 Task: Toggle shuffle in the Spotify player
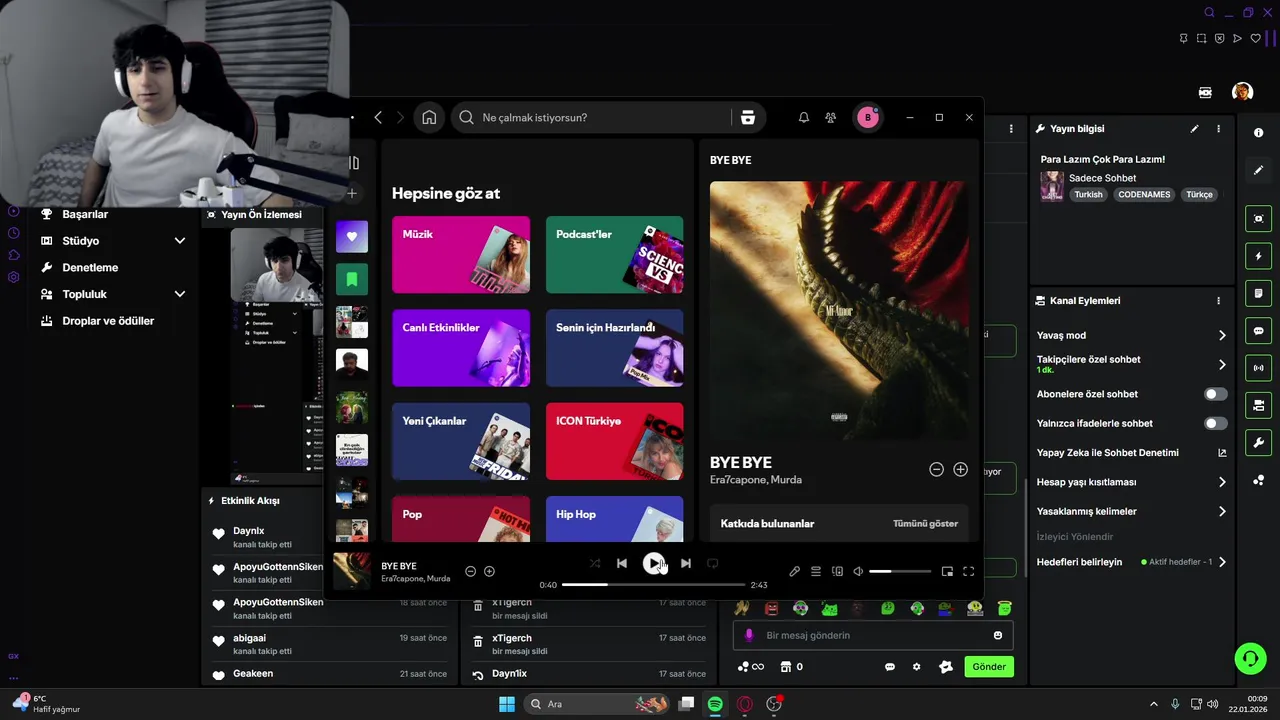pyautogui.click(x=595, y=563)
